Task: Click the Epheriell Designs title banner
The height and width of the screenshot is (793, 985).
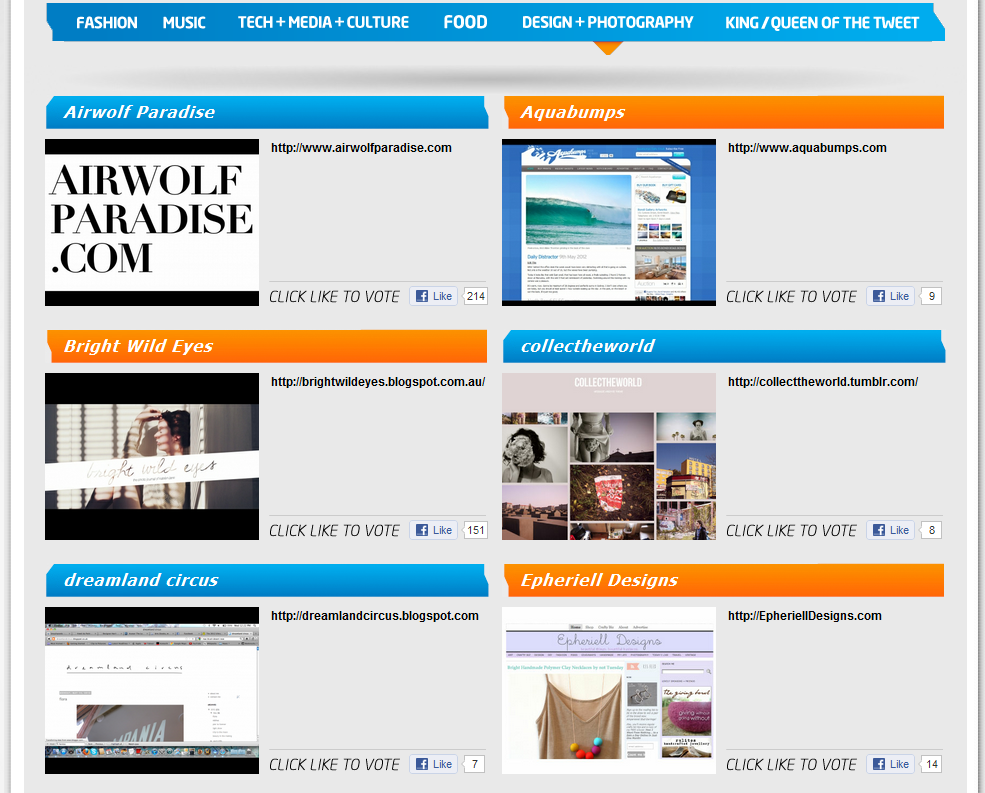Action: click(724, 580)
